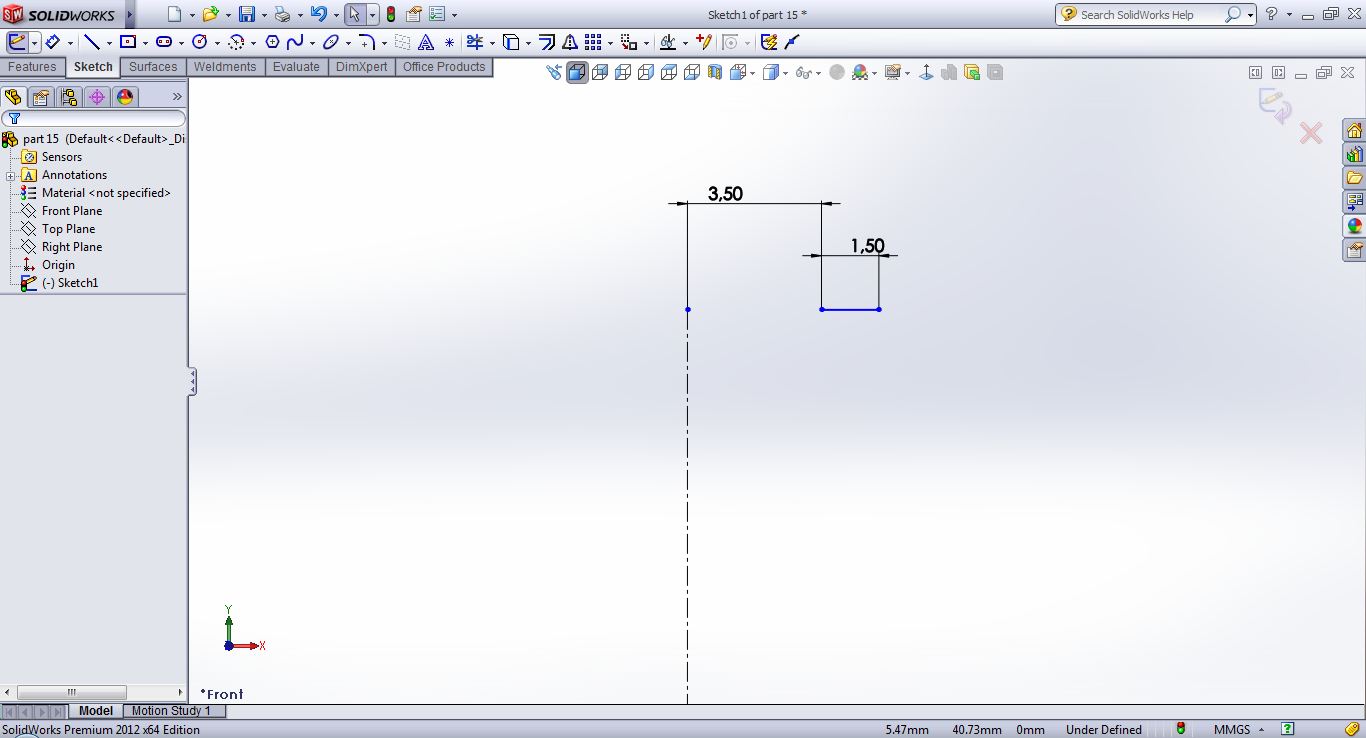Open the Design Library task pane tab

click(x=1354, y=155)
